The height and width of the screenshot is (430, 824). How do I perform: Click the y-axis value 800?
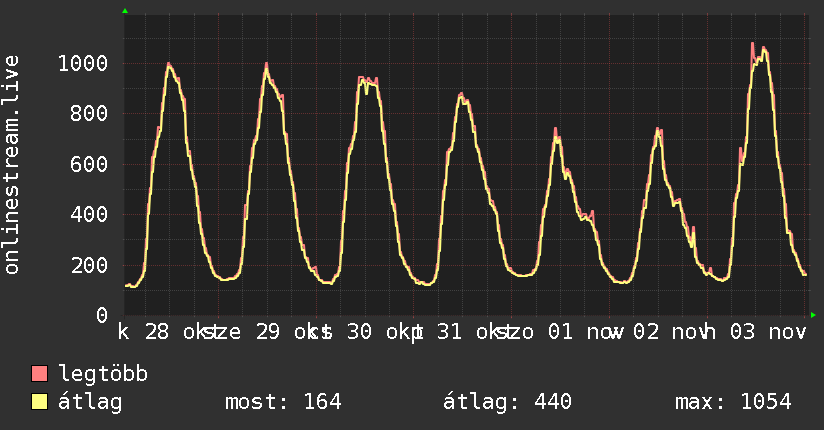[89, 114]
